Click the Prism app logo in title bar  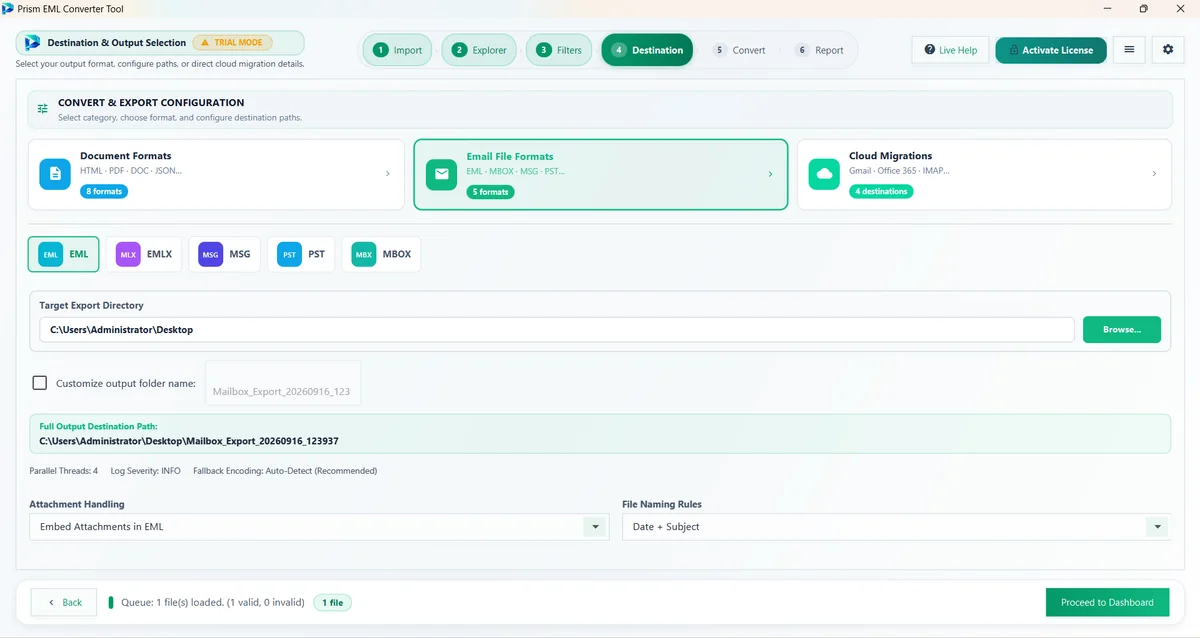tap(8, 8)
